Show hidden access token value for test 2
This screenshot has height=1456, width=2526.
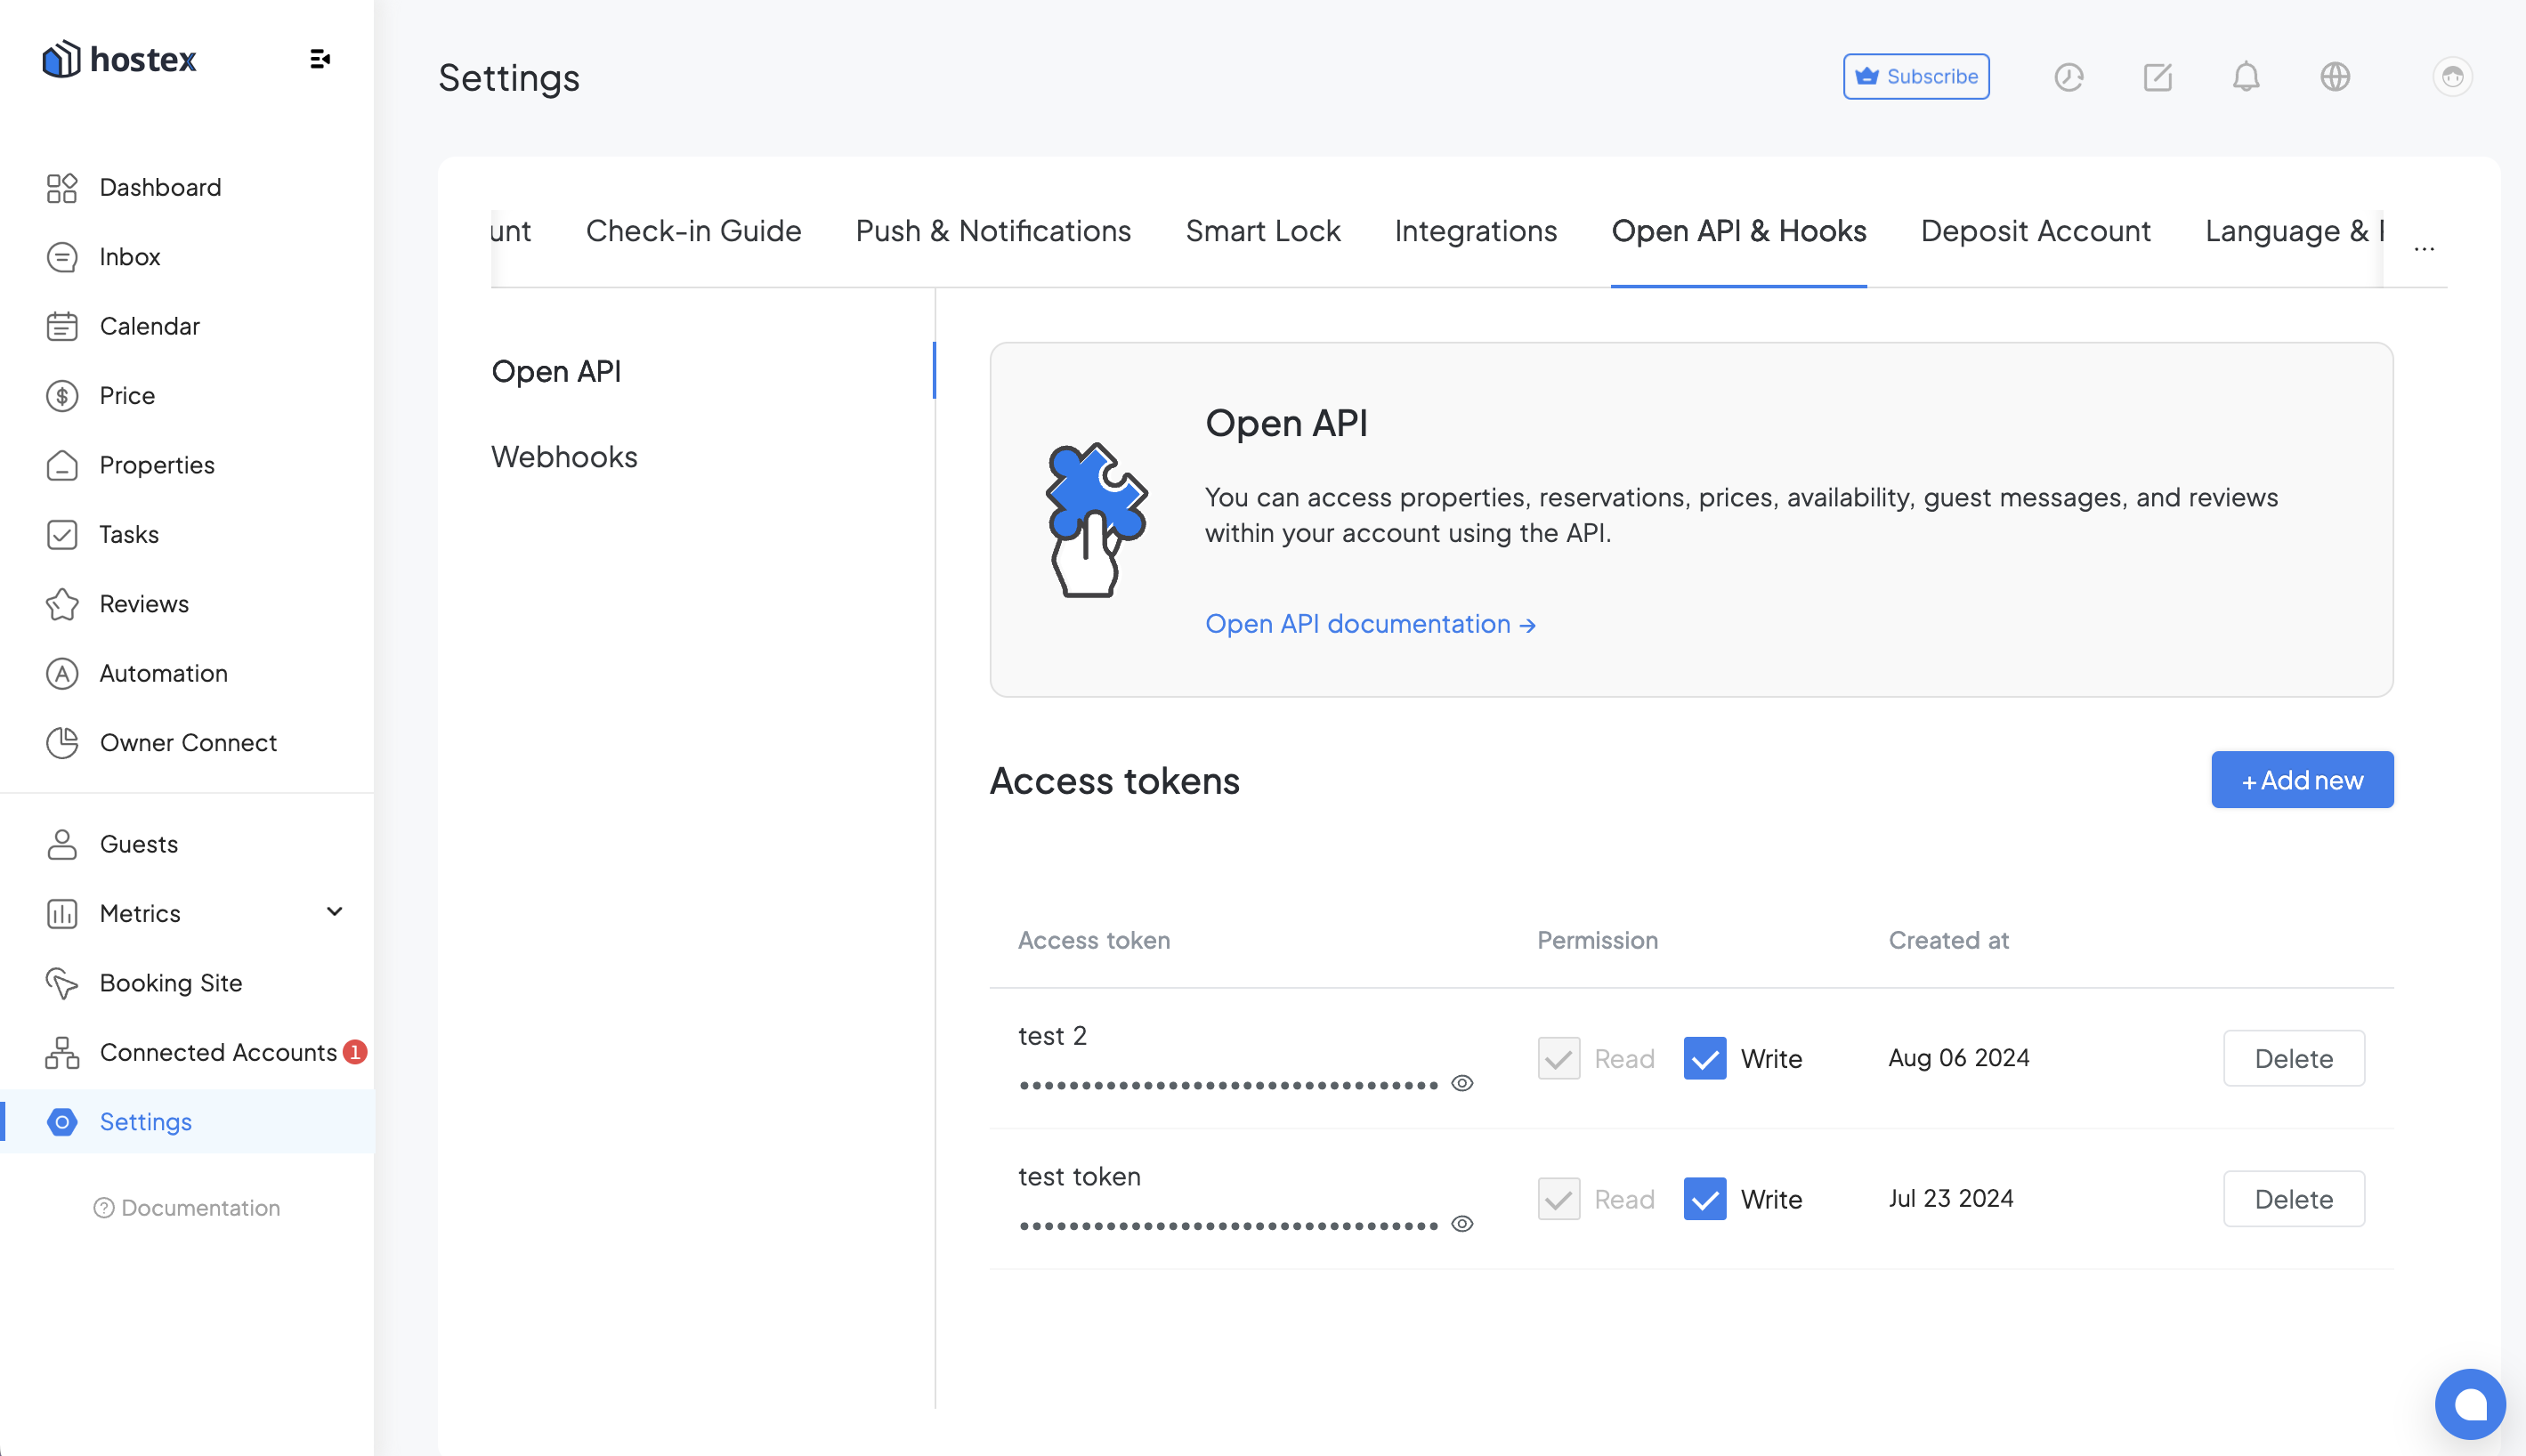coord(1462,1083)
